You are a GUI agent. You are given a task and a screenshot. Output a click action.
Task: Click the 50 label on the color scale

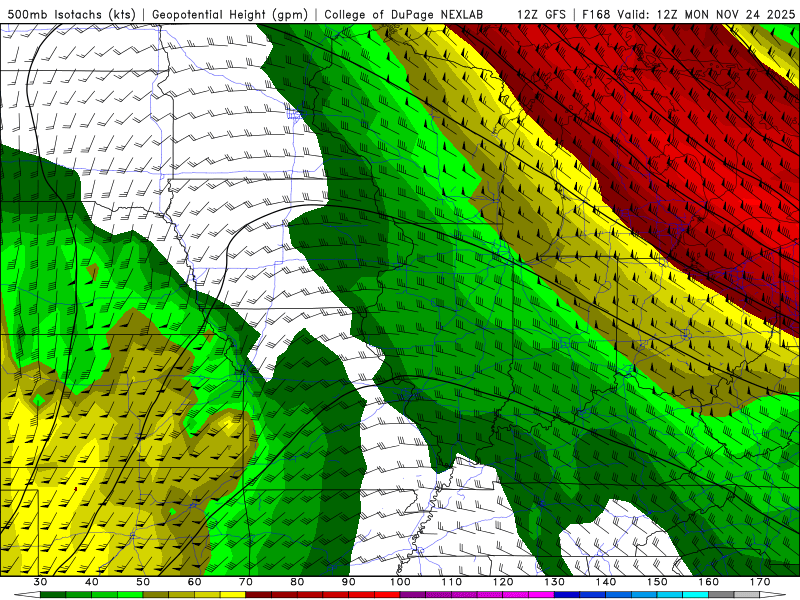(143, 582)
